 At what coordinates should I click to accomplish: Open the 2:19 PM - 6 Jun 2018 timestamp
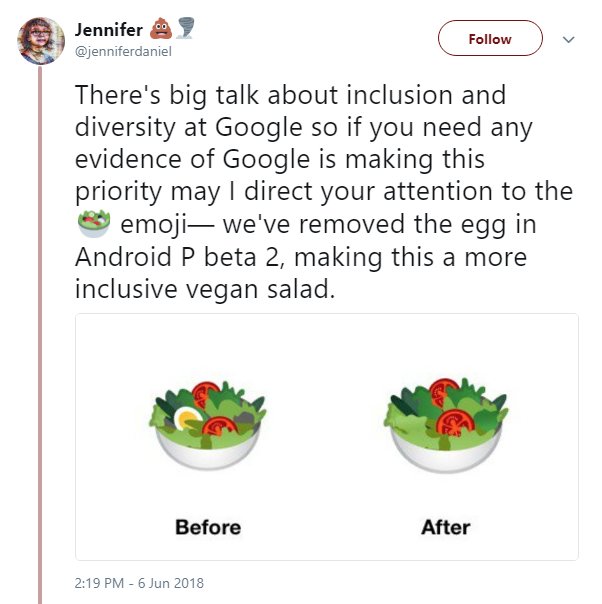139,582
